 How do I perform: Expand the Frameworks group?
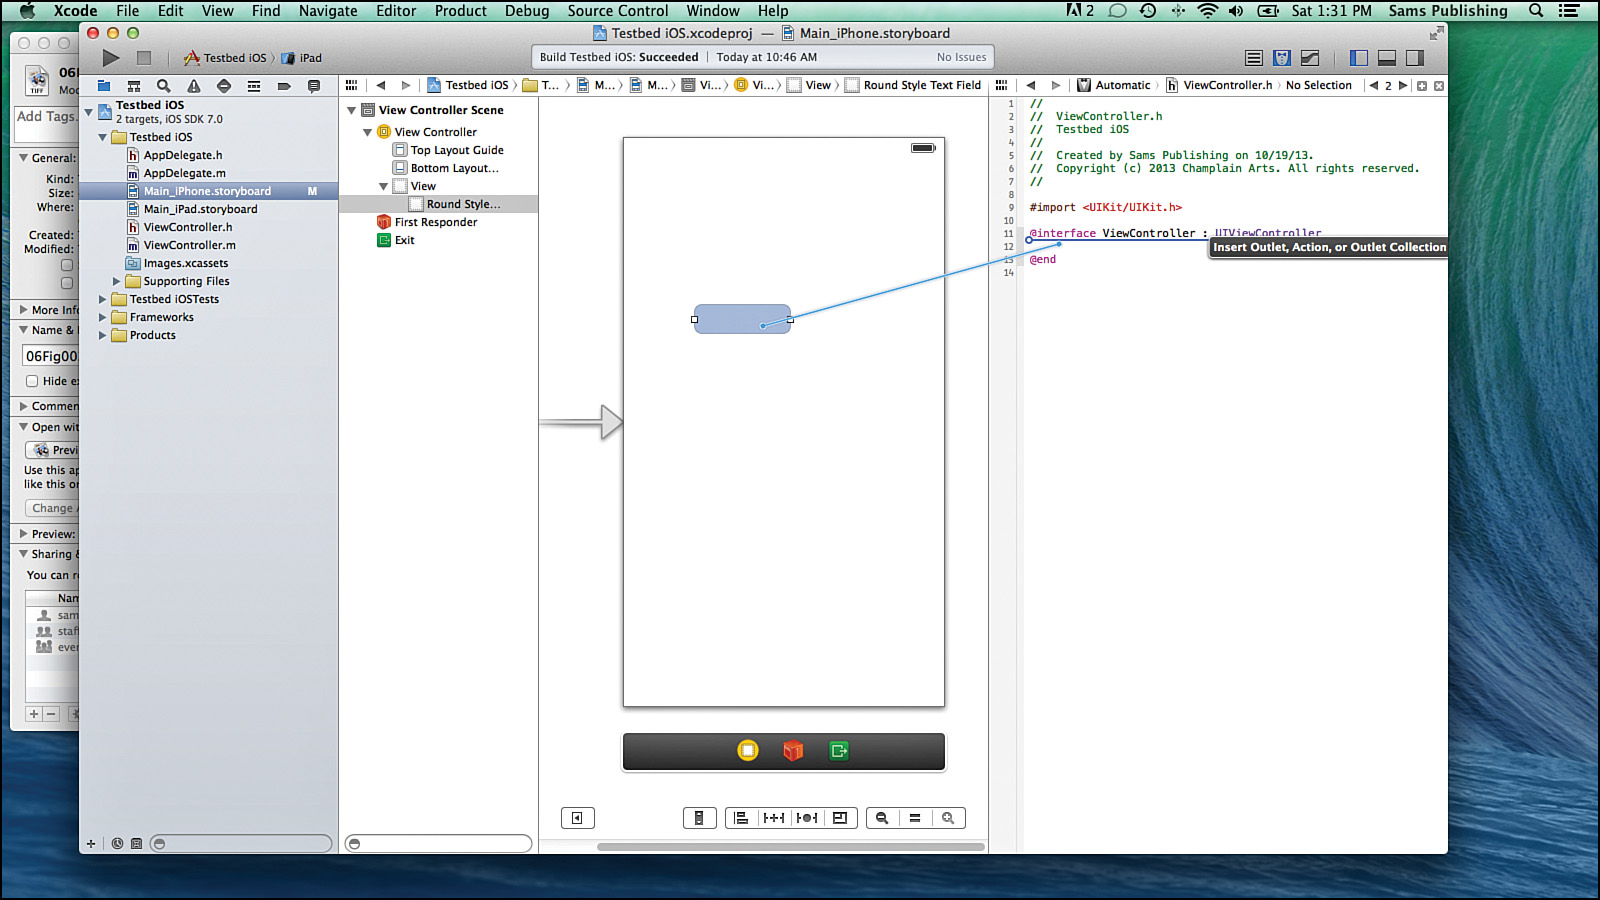(x=102, y=318)
